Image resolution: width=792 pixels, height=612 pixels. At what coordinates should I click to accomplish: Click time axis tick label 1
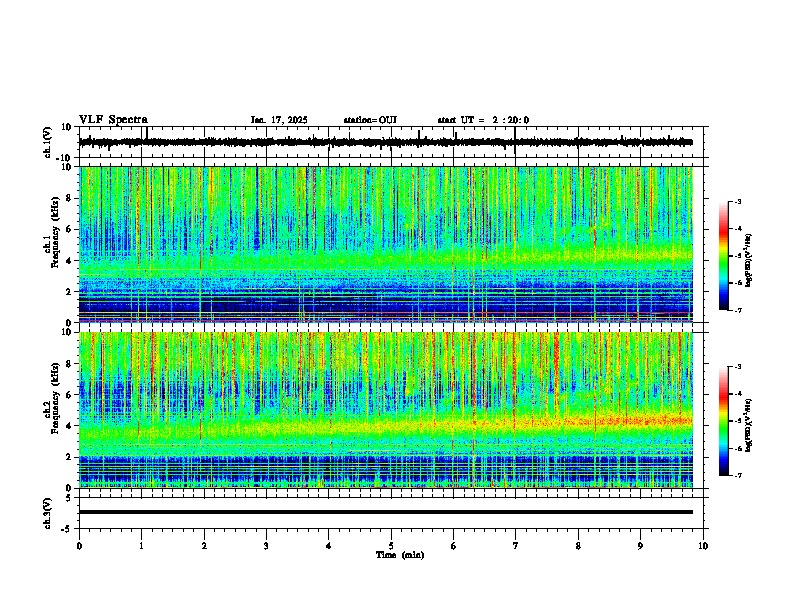click(141, 546)
